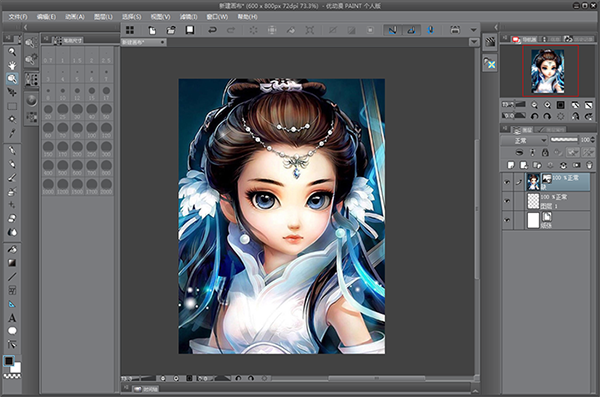Select the Eraser tool
Image resolution: width=600 pixels, height=397 pixels.
pos(12,218)
